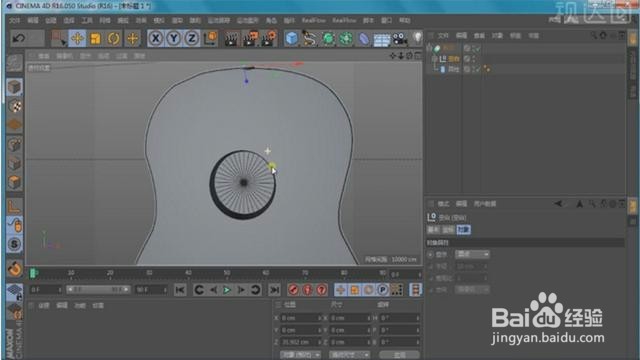The width and height of the screenshot is (640, 360).
Task: Click Render to Picture Viewer icon
Action: (x=250, y=38)
